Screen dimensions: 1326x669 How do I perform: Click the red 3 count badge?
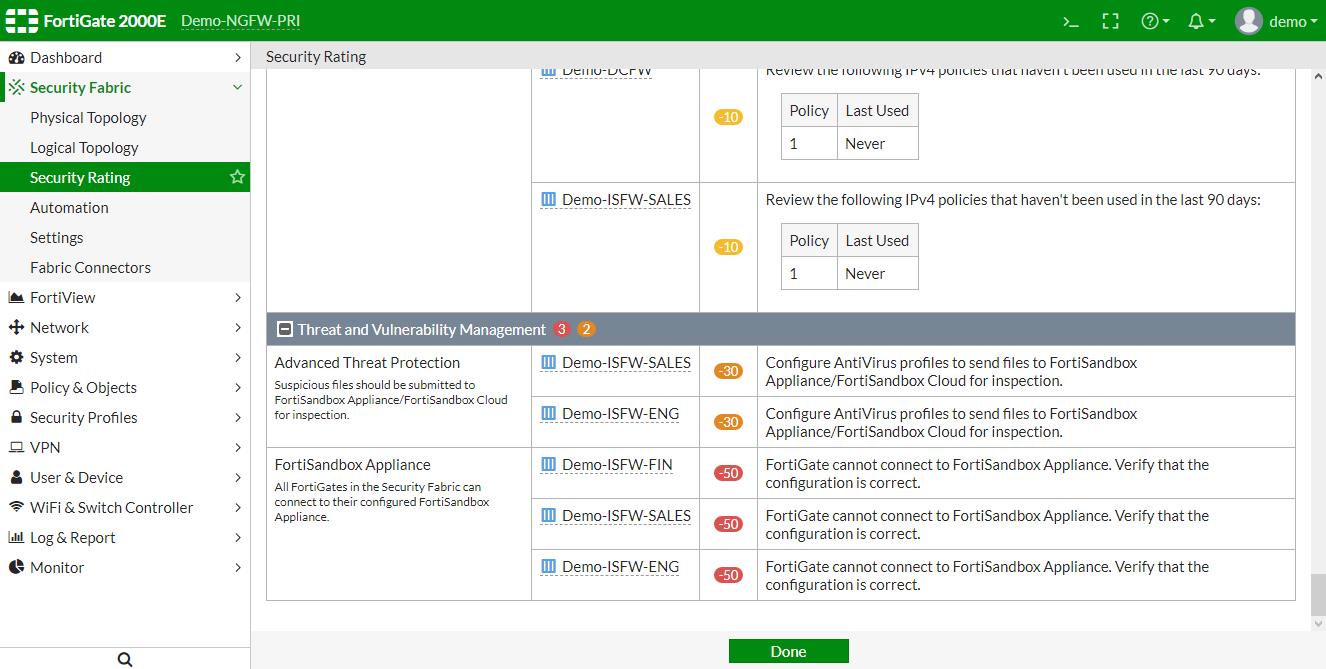click(562, 329)
